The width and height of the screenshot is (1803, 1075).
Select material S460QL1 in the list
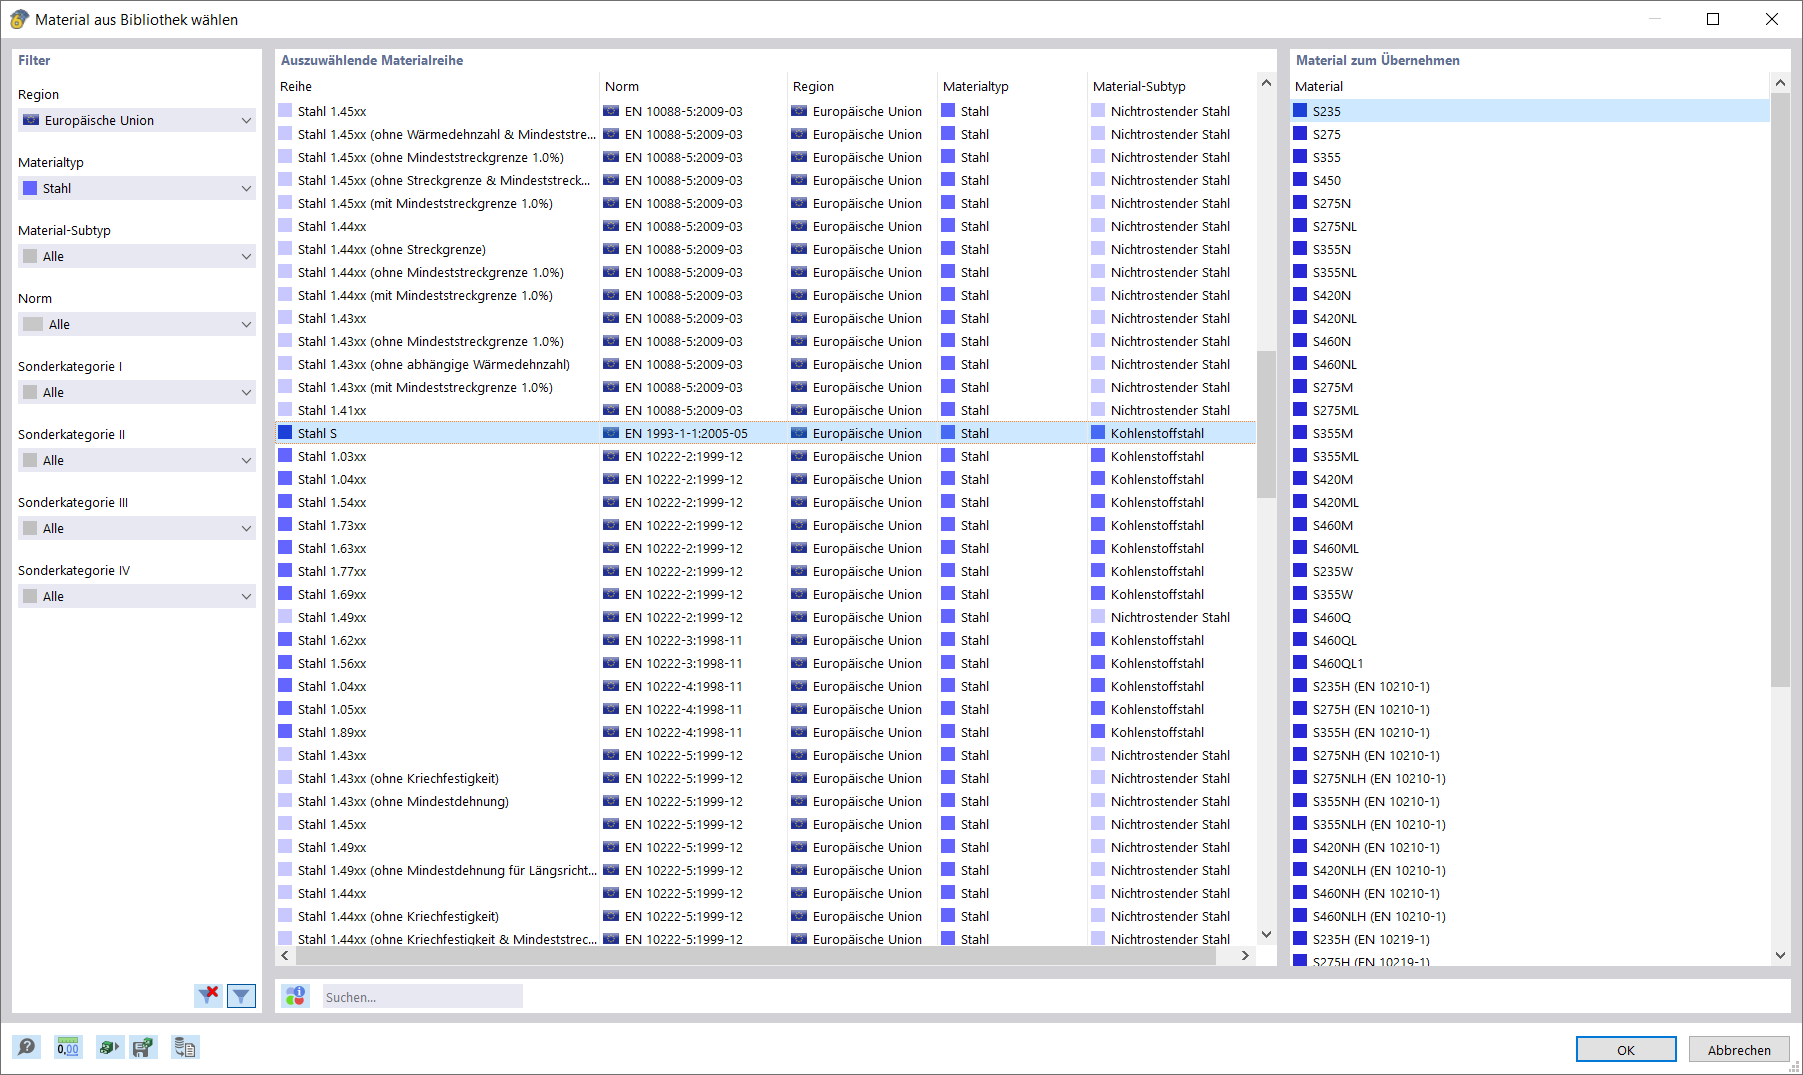1530,663
